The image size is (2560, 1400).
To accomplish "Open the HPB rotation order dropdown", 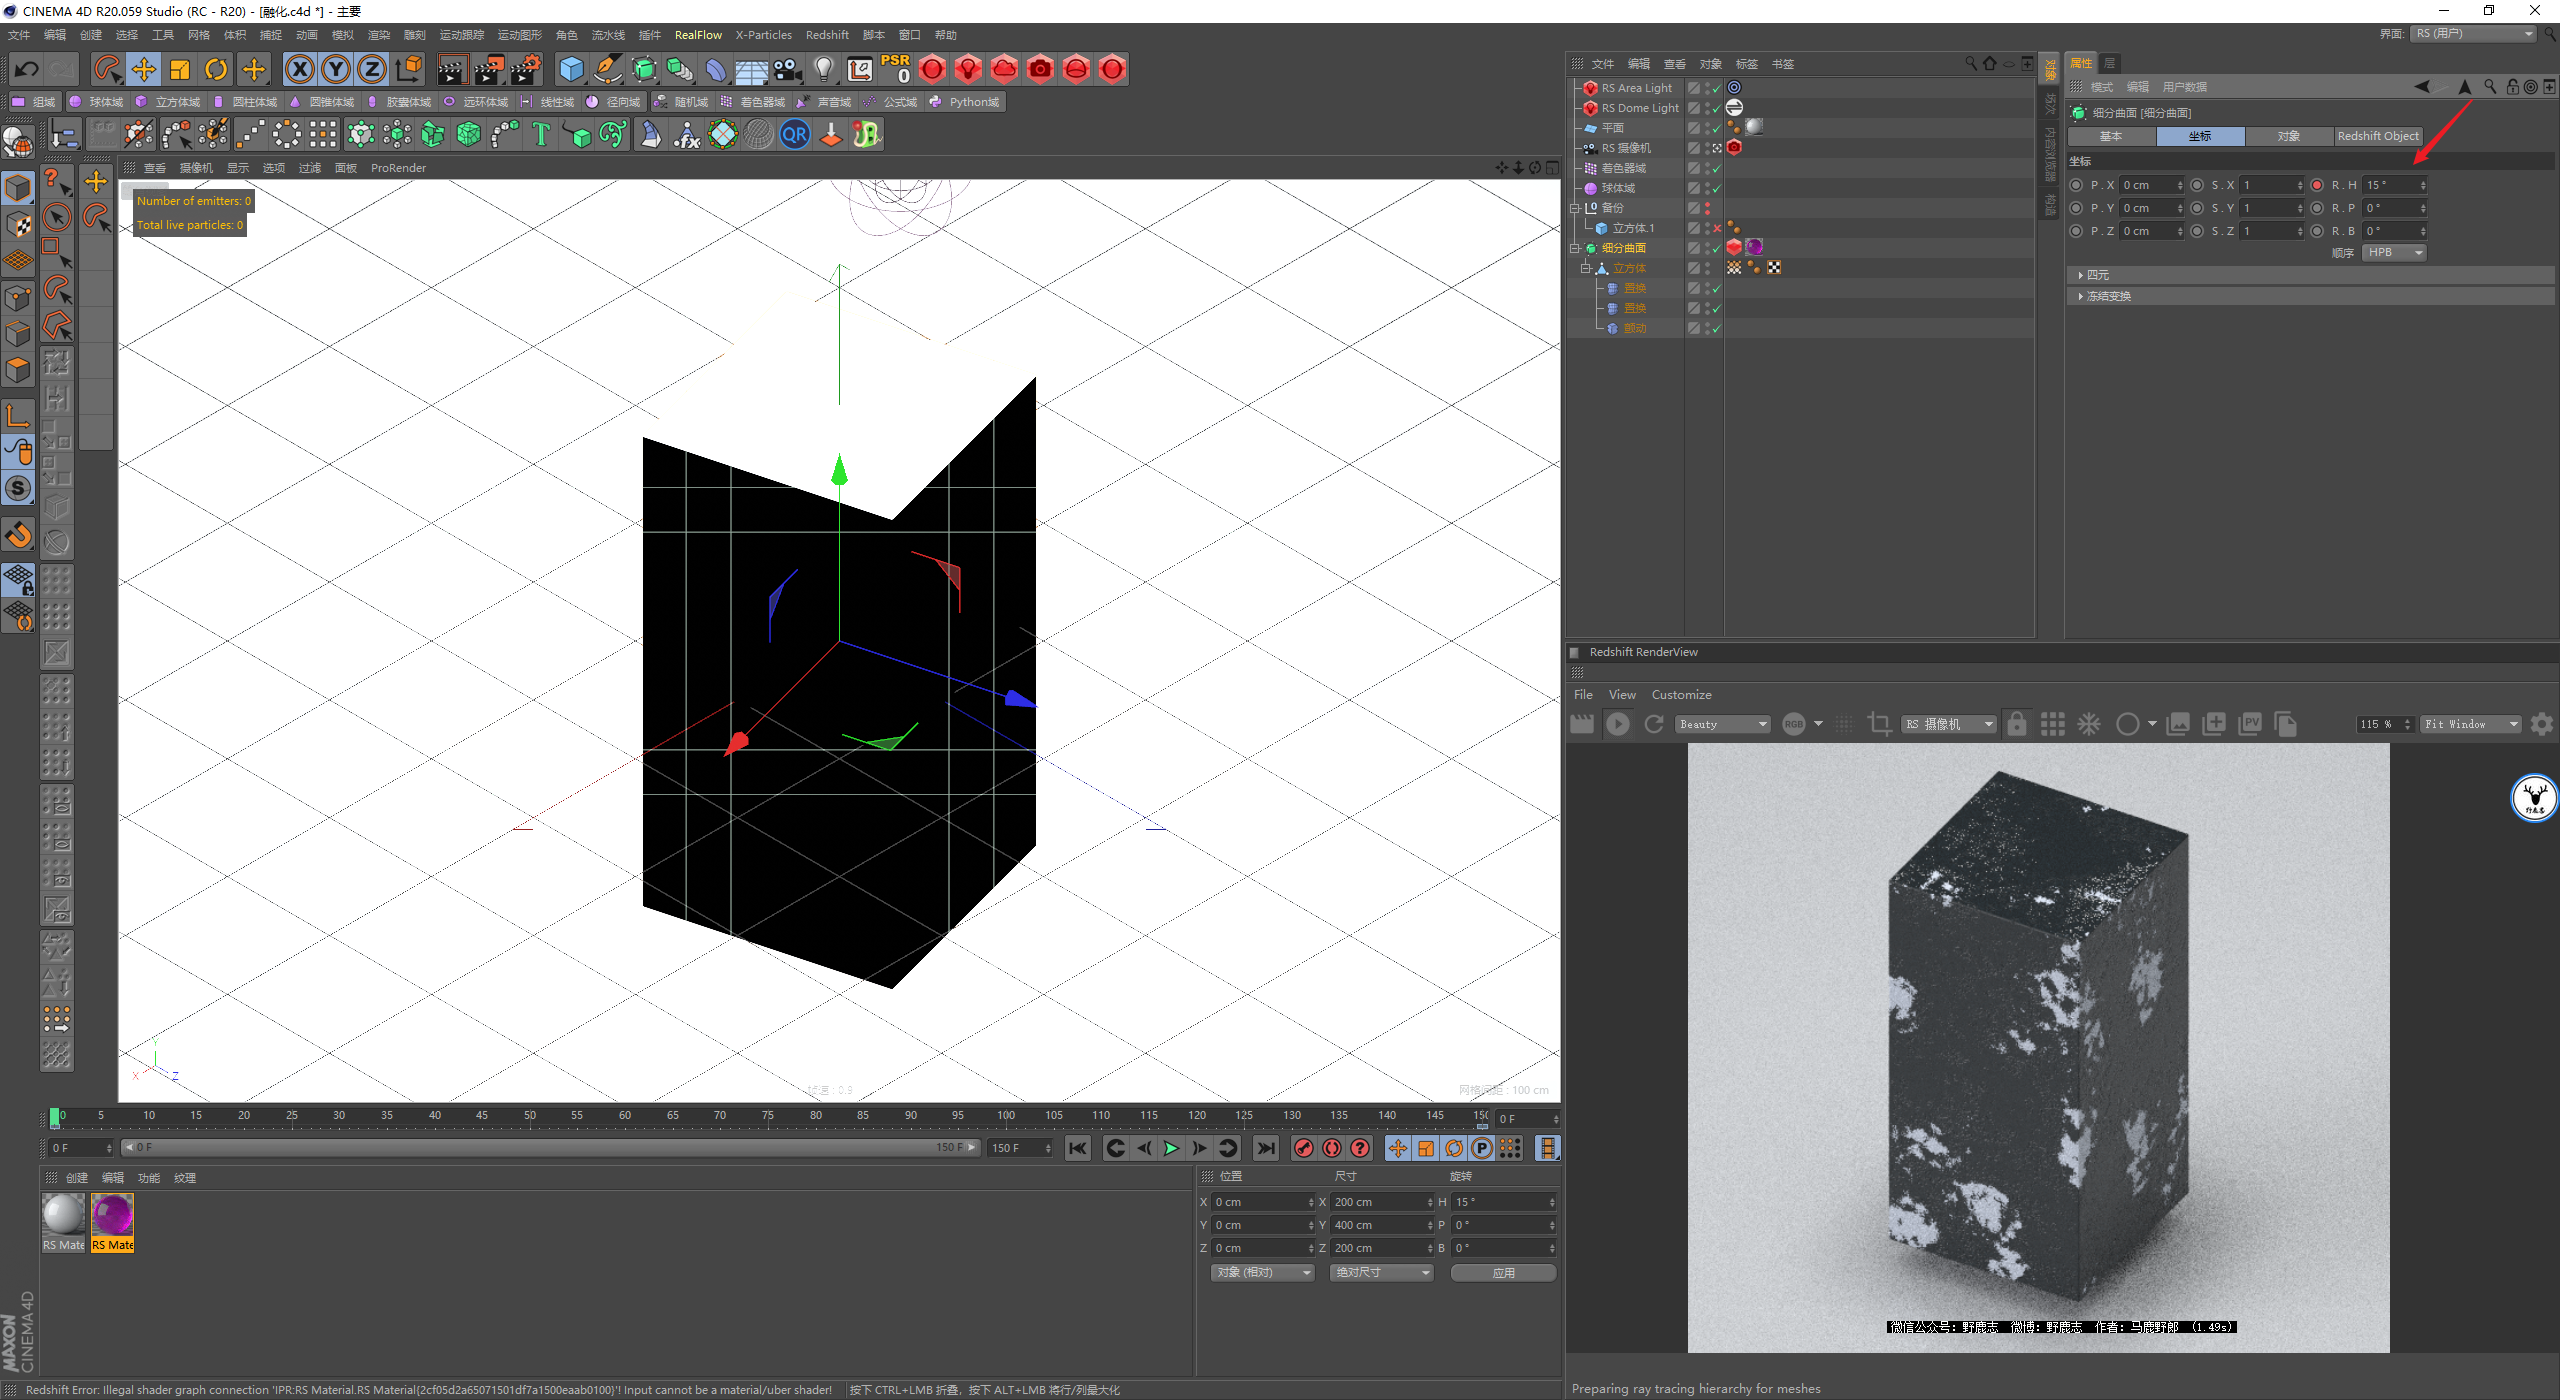I will (2394, 253).
